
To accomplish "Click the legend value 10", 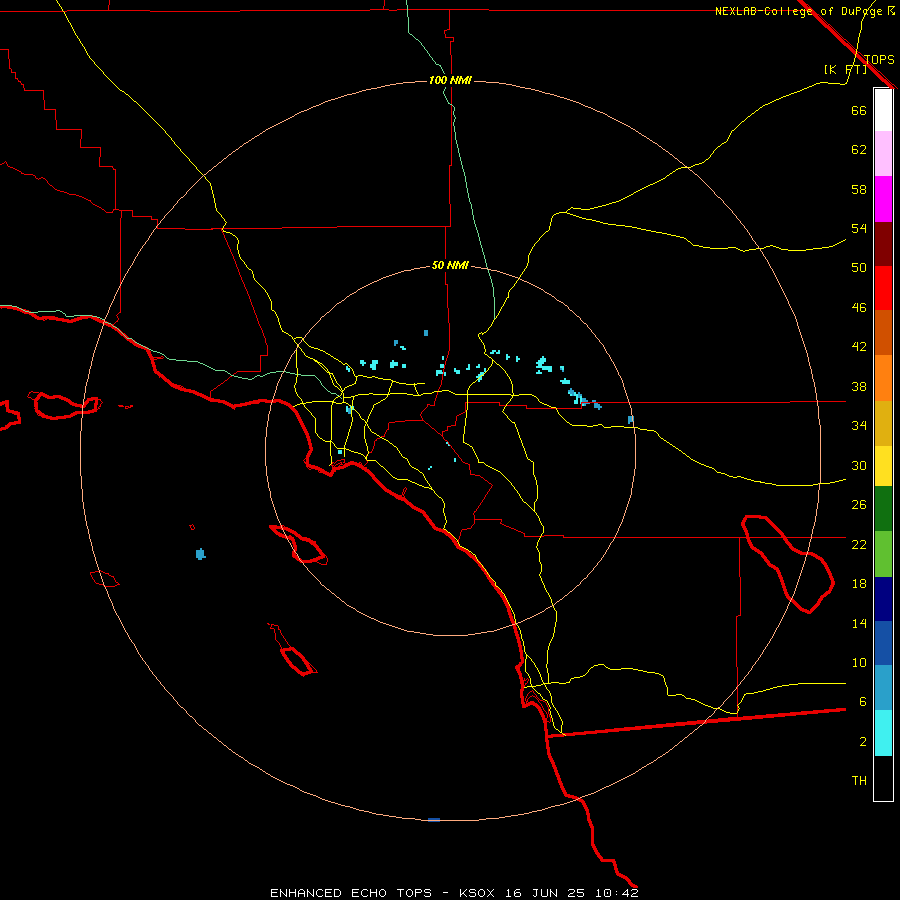I will coord(859,663).
